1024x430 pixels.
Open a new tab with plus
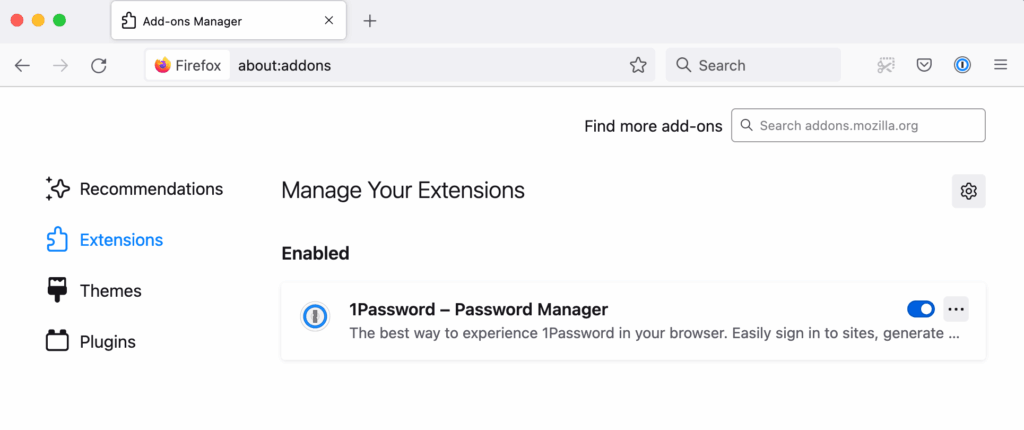[x=370, y=21]
